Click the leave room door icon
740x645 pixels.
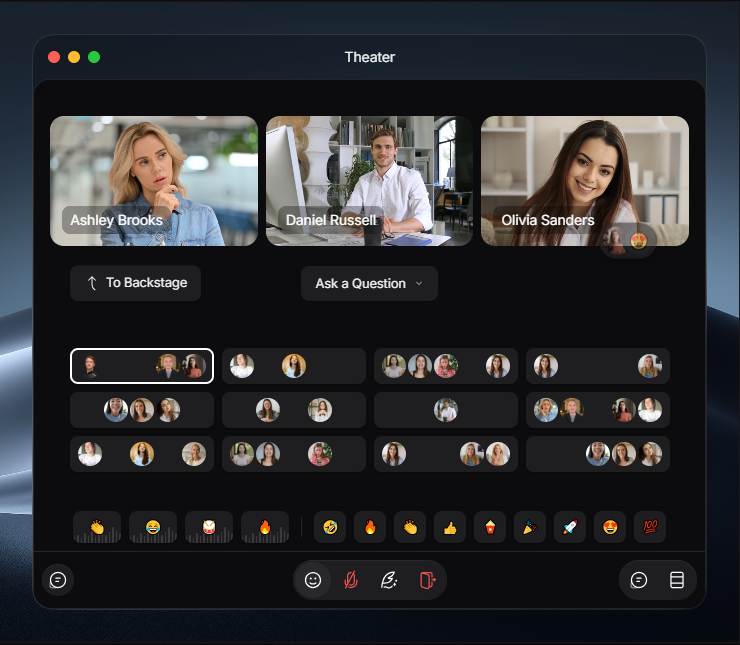pos(428,580)
